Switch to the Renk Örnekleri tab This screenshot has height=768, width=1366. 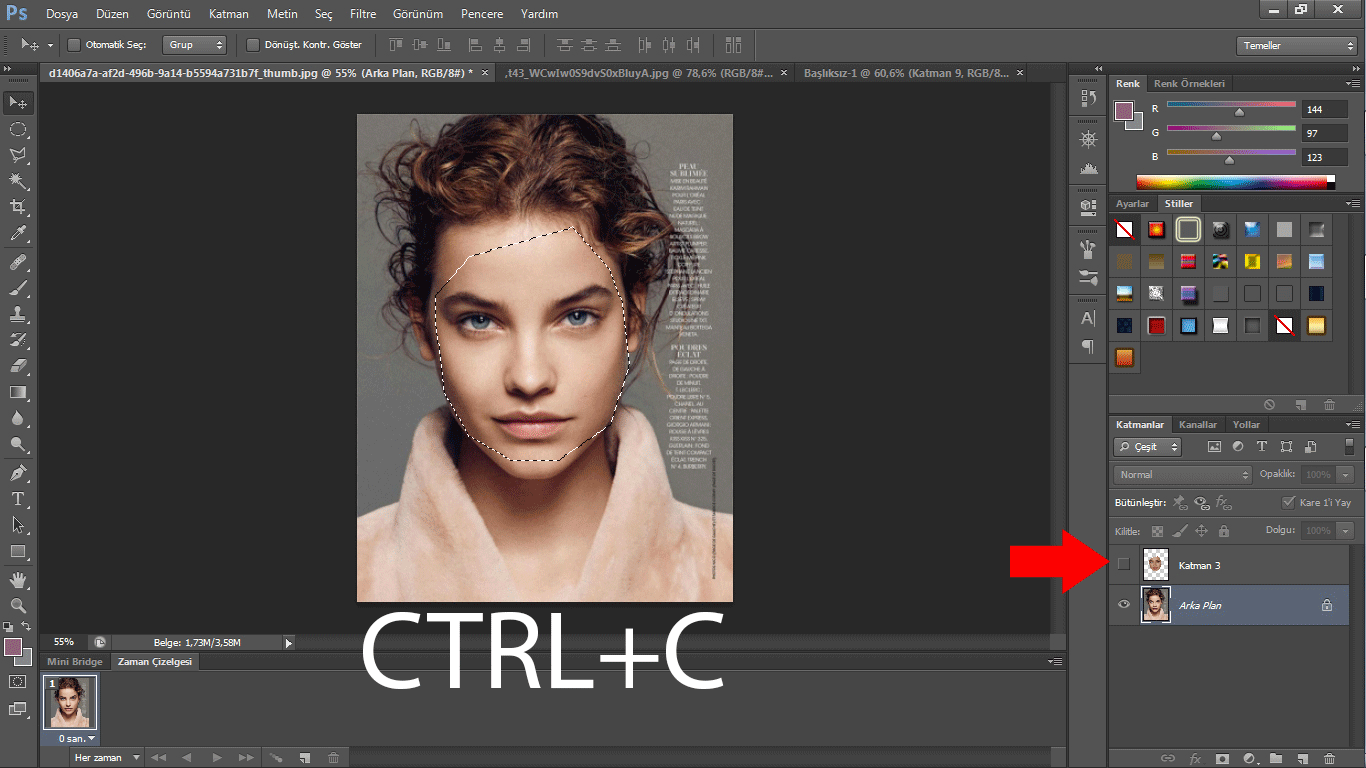(1189, 84)
